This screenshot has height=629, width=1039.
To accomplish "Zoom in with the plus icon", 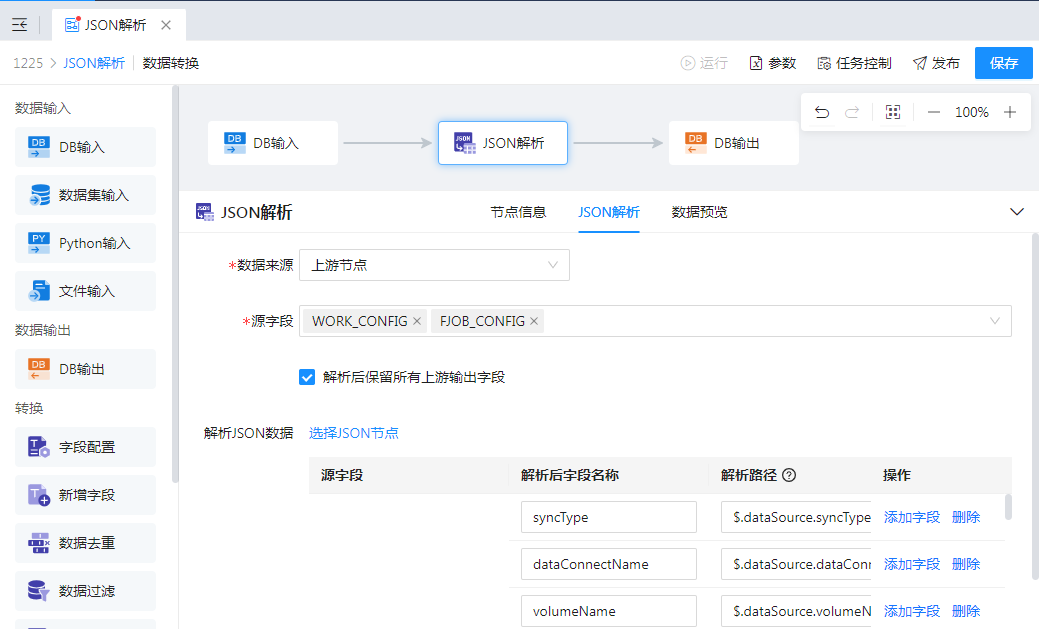I will 1010,112.
